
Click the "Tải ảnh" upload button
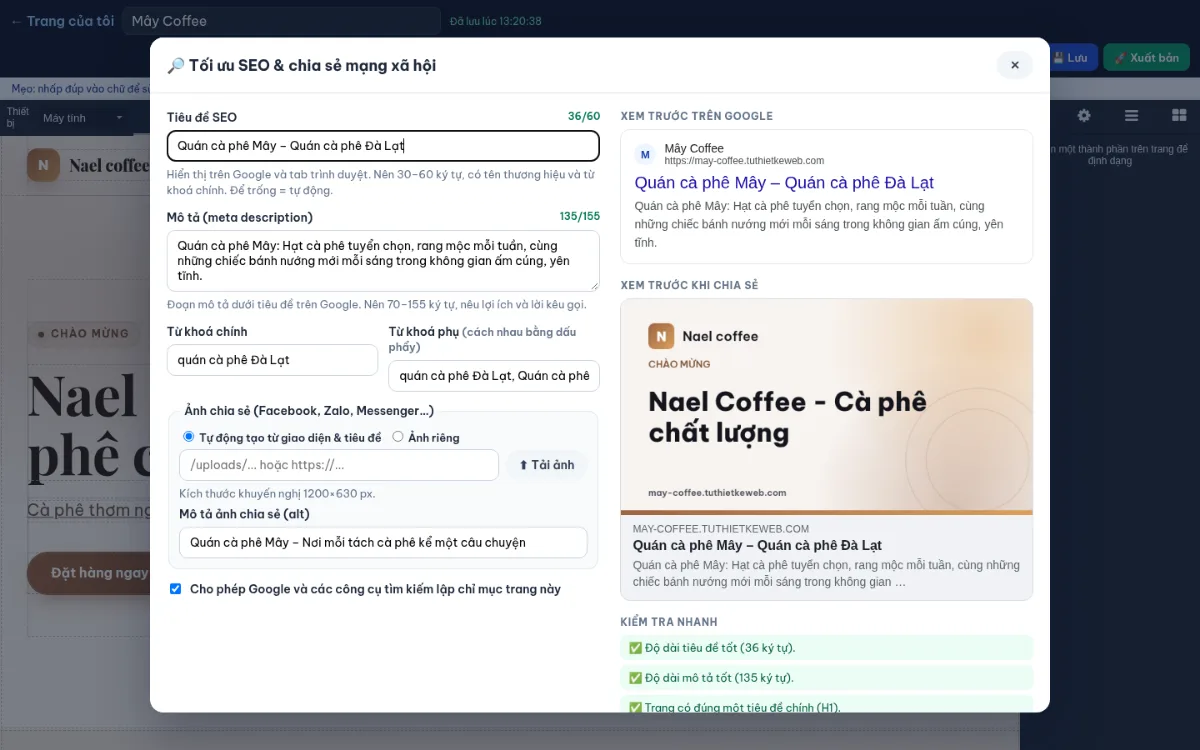(x=547, y=465)
